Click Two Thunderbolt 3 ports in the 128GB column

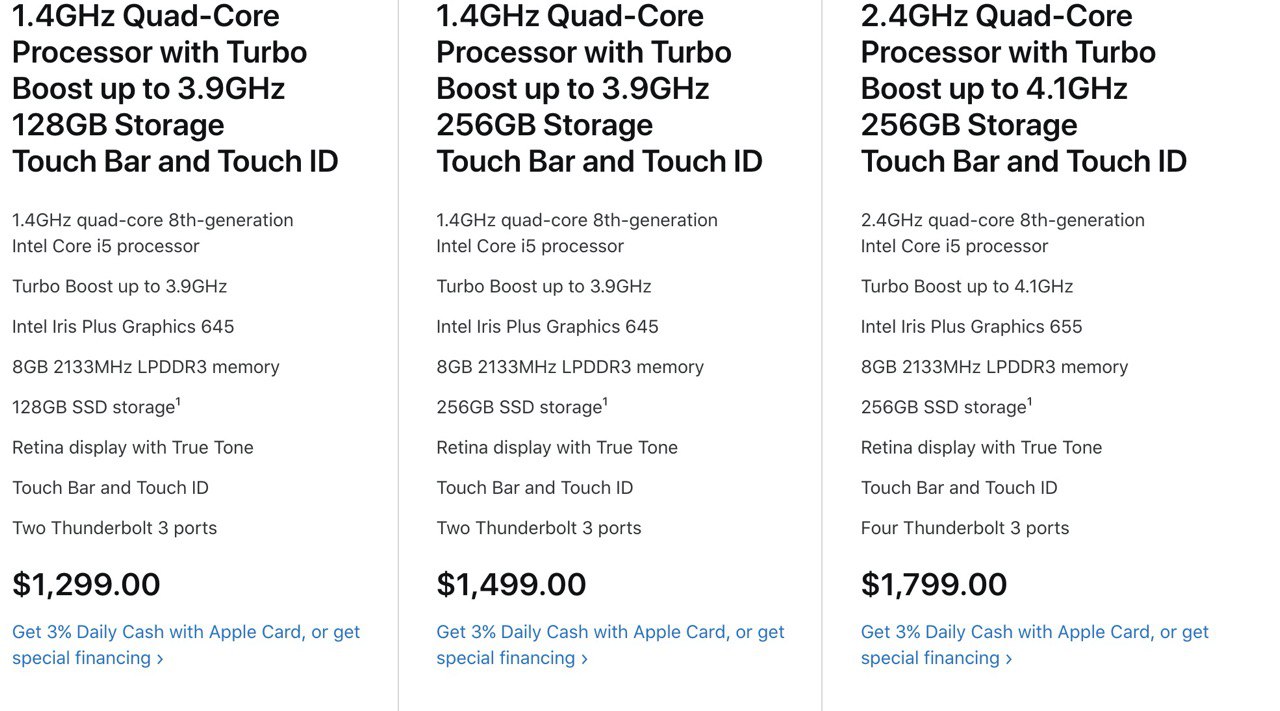[114, 528]
